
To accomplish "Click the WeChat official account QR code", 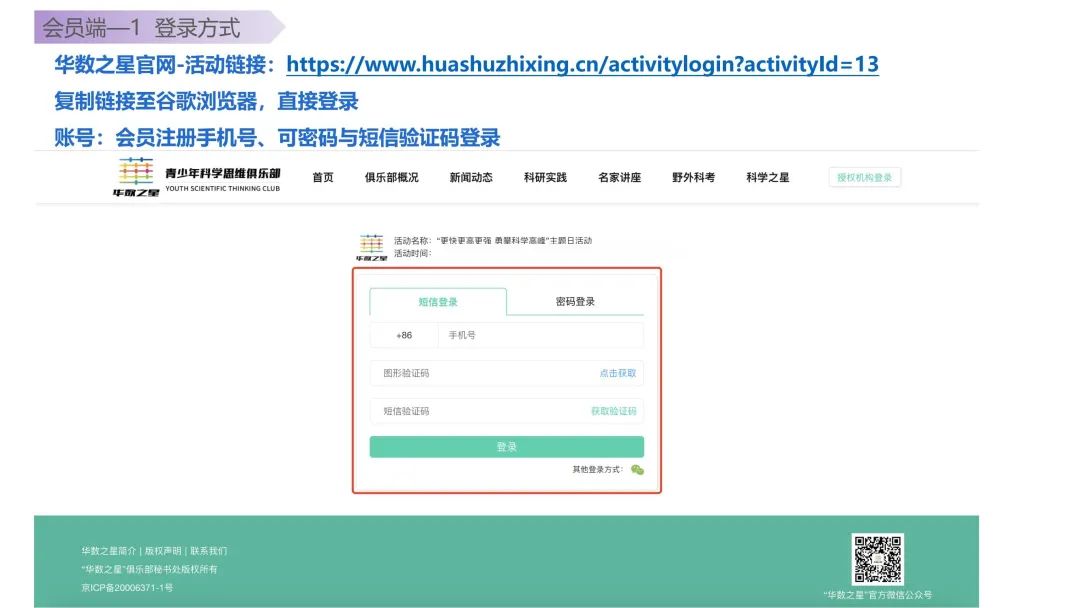I will click(x=878, y=559).
